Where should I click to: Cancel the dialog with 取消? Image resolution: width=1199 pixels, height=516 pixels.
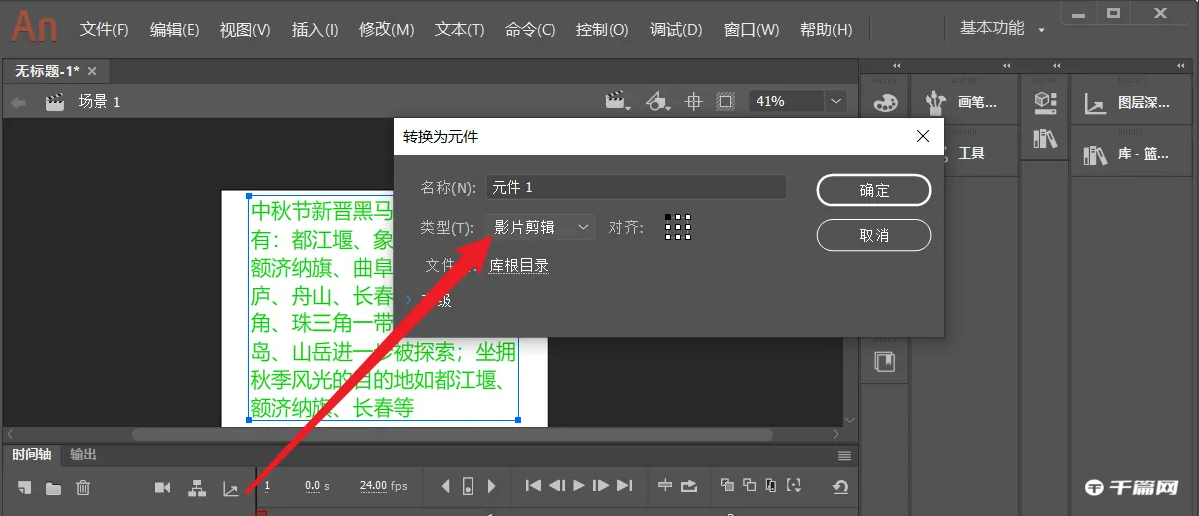(874, 235)
